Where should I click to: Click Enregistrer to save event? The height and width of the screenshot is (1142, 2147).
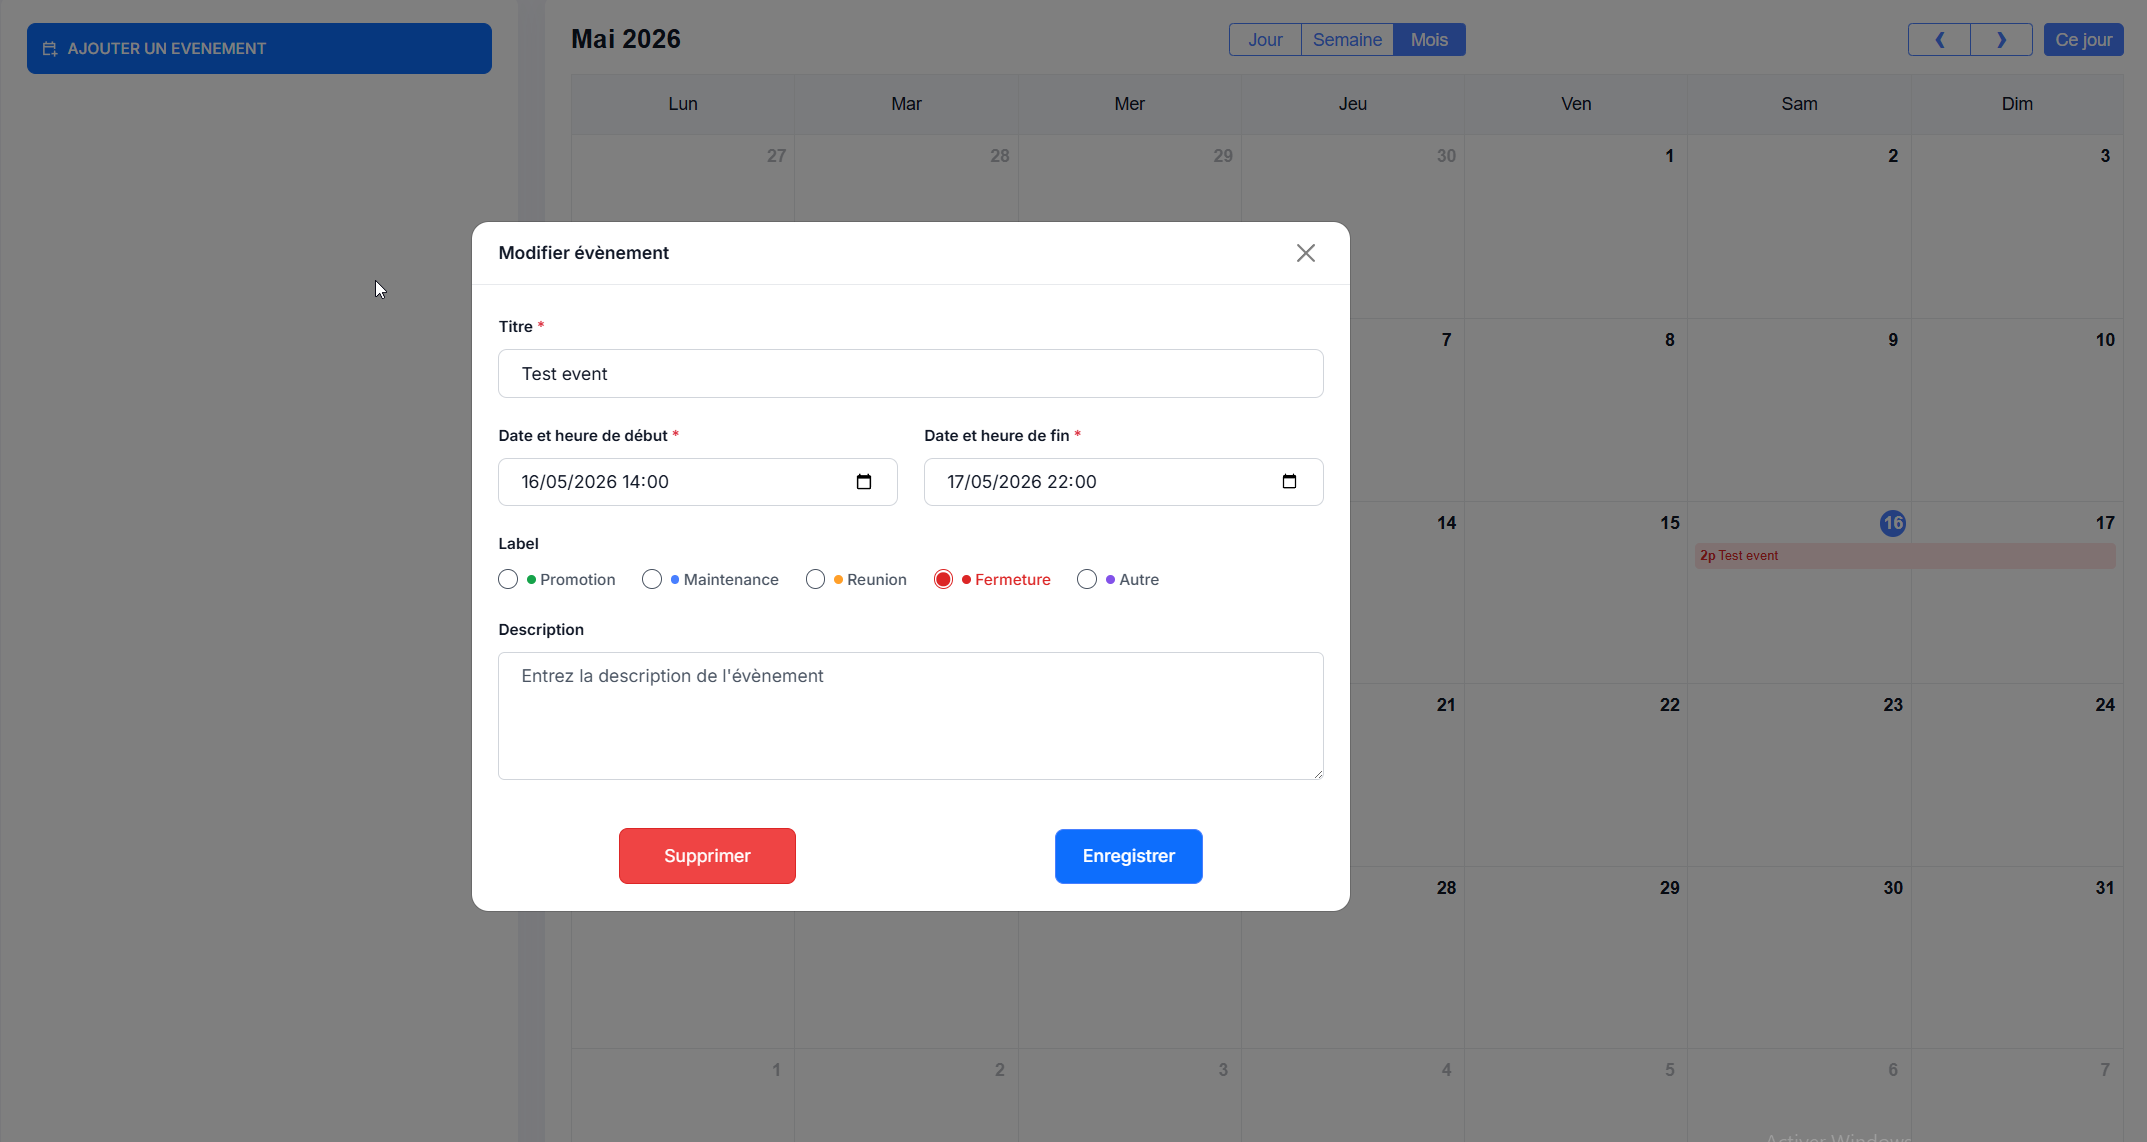1128,856
